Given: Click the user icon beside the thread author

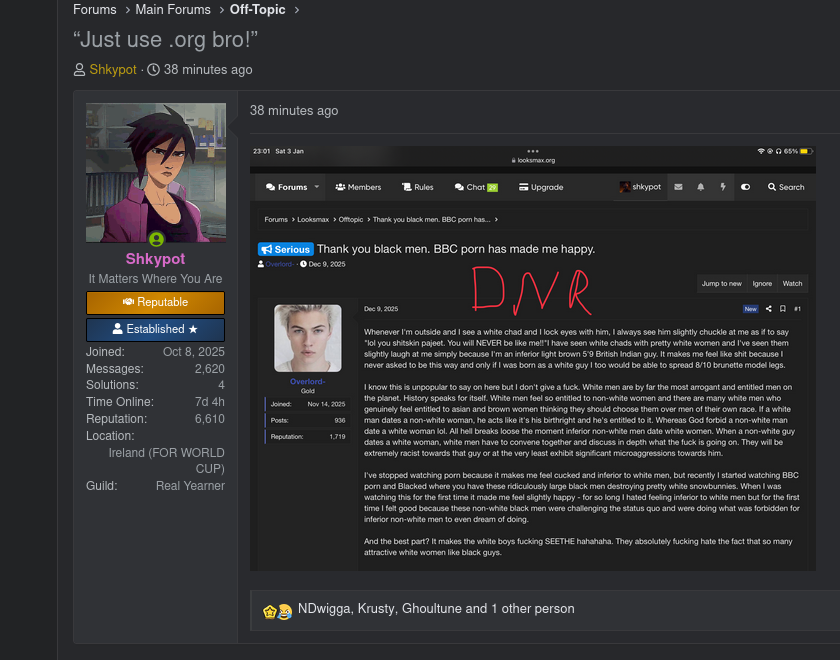Looking at the screenshot, I should pos(79,70).
